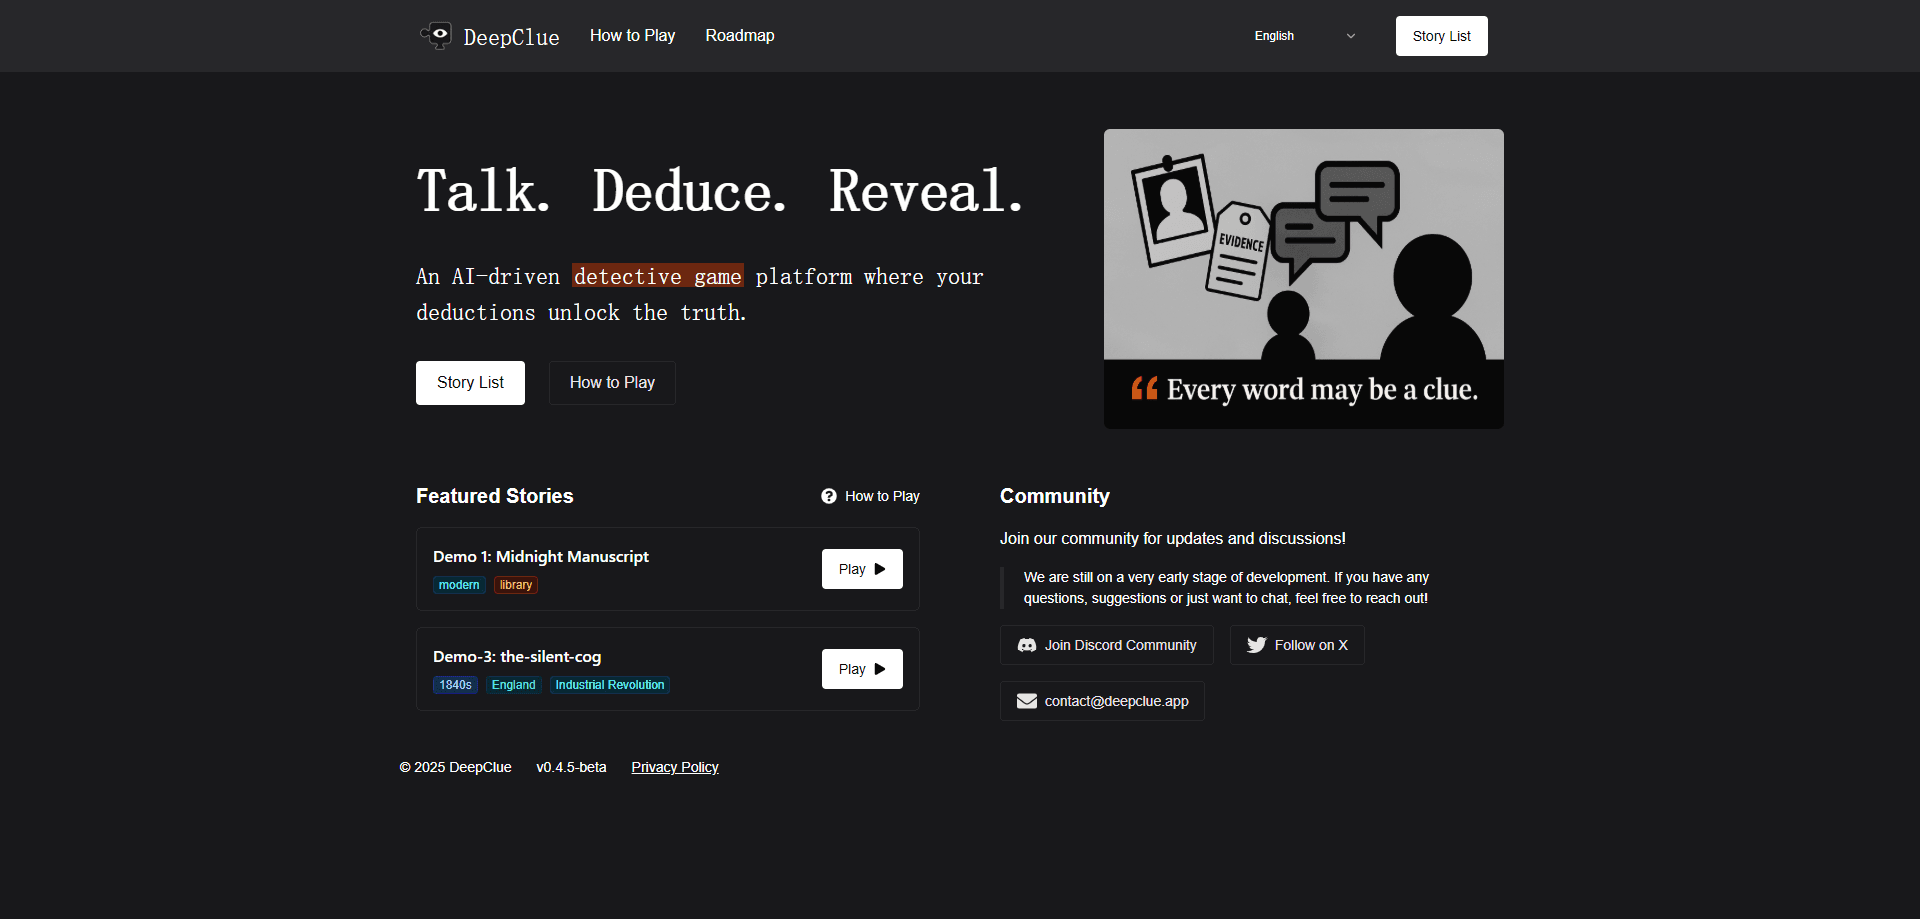Viewport: 1920px width, 919px height.
Task: Play Demo-3: the-silent-cog story
Action: pyautogui.click(x=862, y=669)
